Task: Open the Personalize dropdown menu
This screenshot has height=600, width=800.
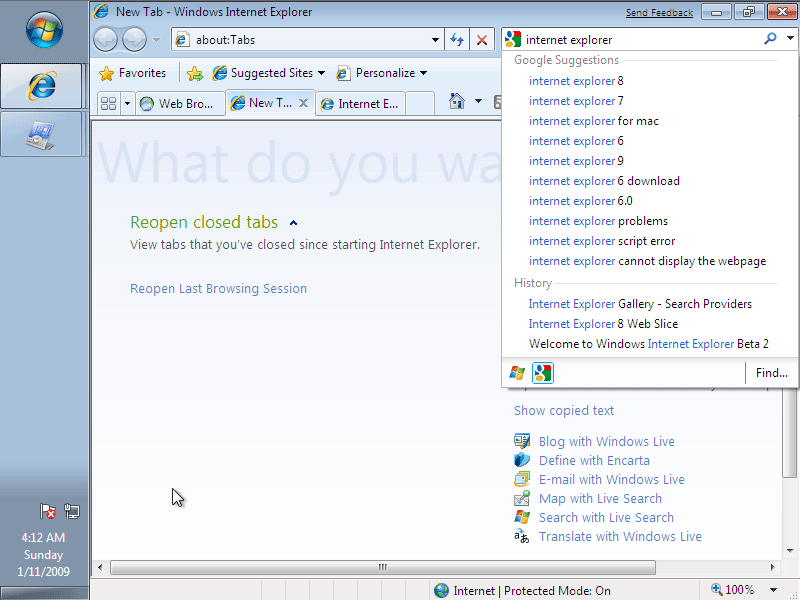Action: point(423,73)
